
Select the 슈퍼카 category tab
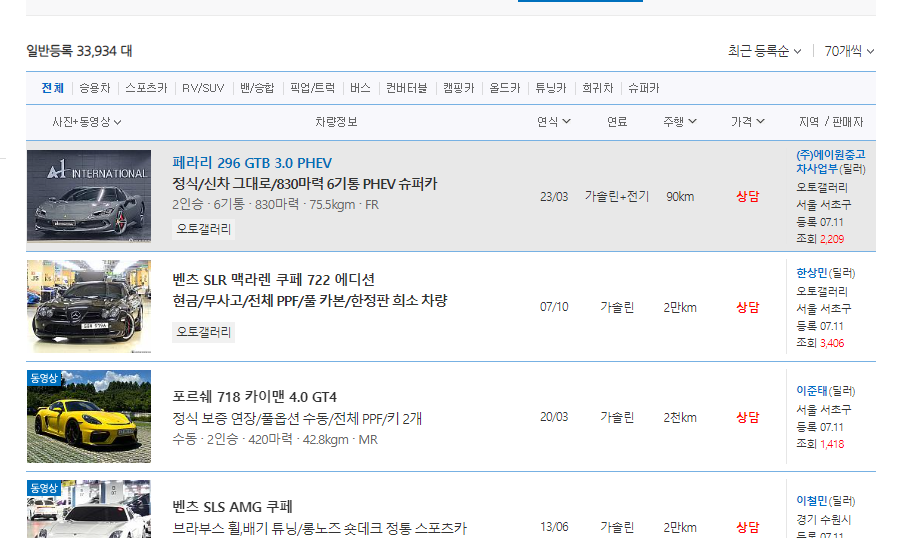coord(644,88)
